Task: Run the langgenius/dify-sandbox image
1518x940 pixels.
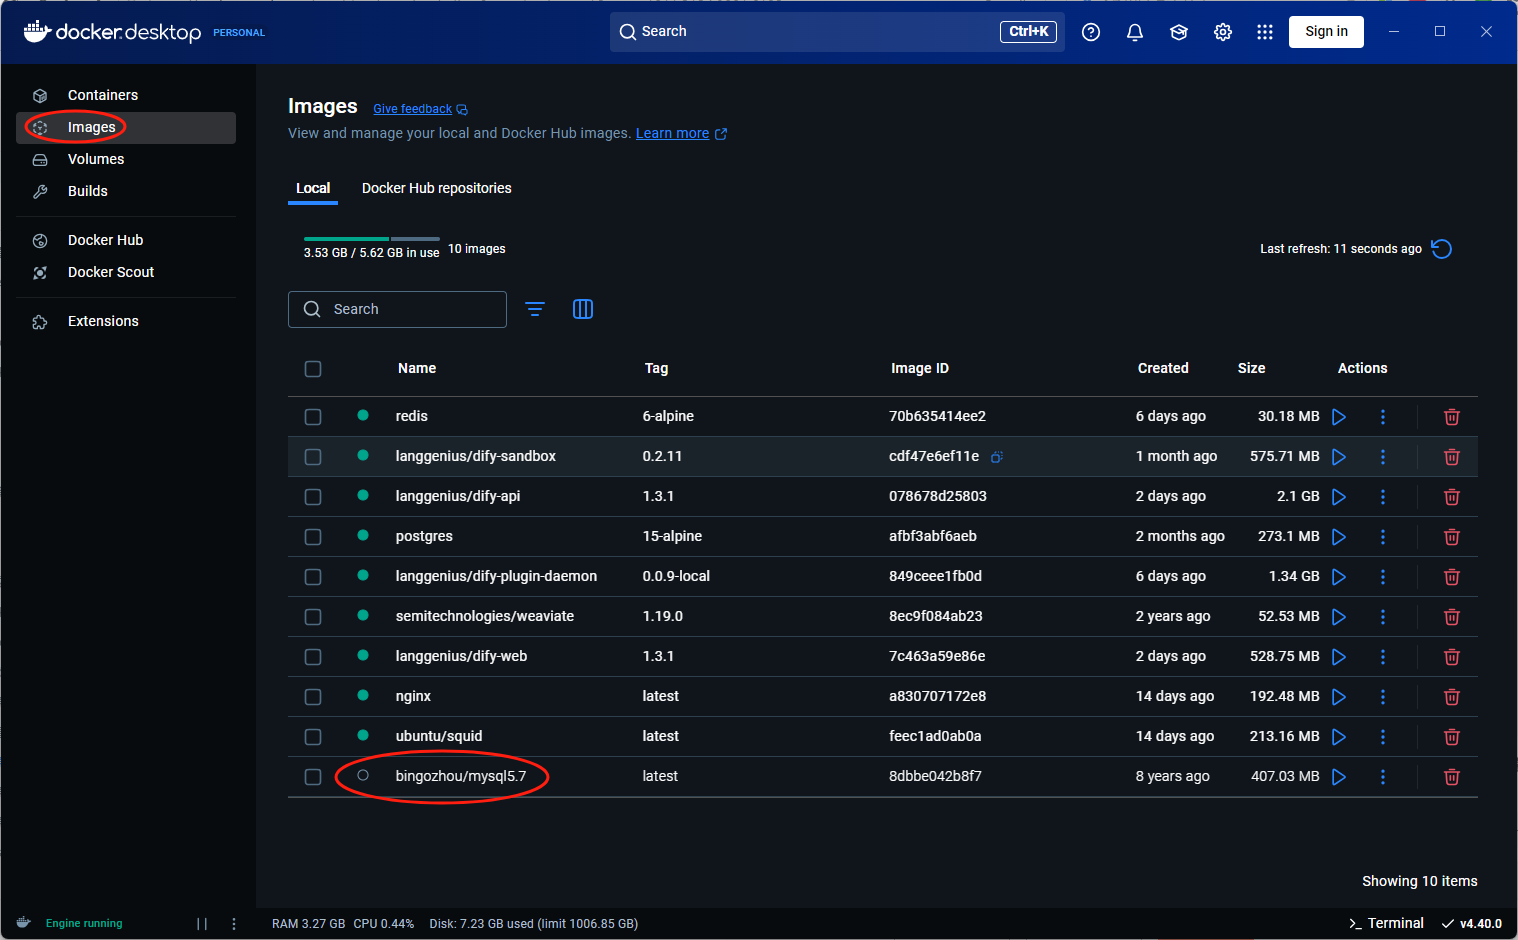Action: click(x=1339, y=457)
